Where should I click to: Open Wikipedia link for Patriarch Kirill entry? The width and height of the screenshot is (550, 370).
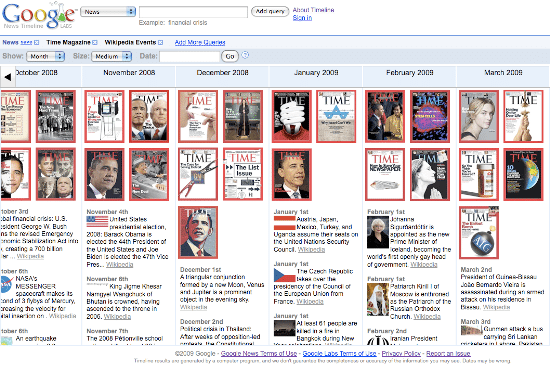(427, 316)
